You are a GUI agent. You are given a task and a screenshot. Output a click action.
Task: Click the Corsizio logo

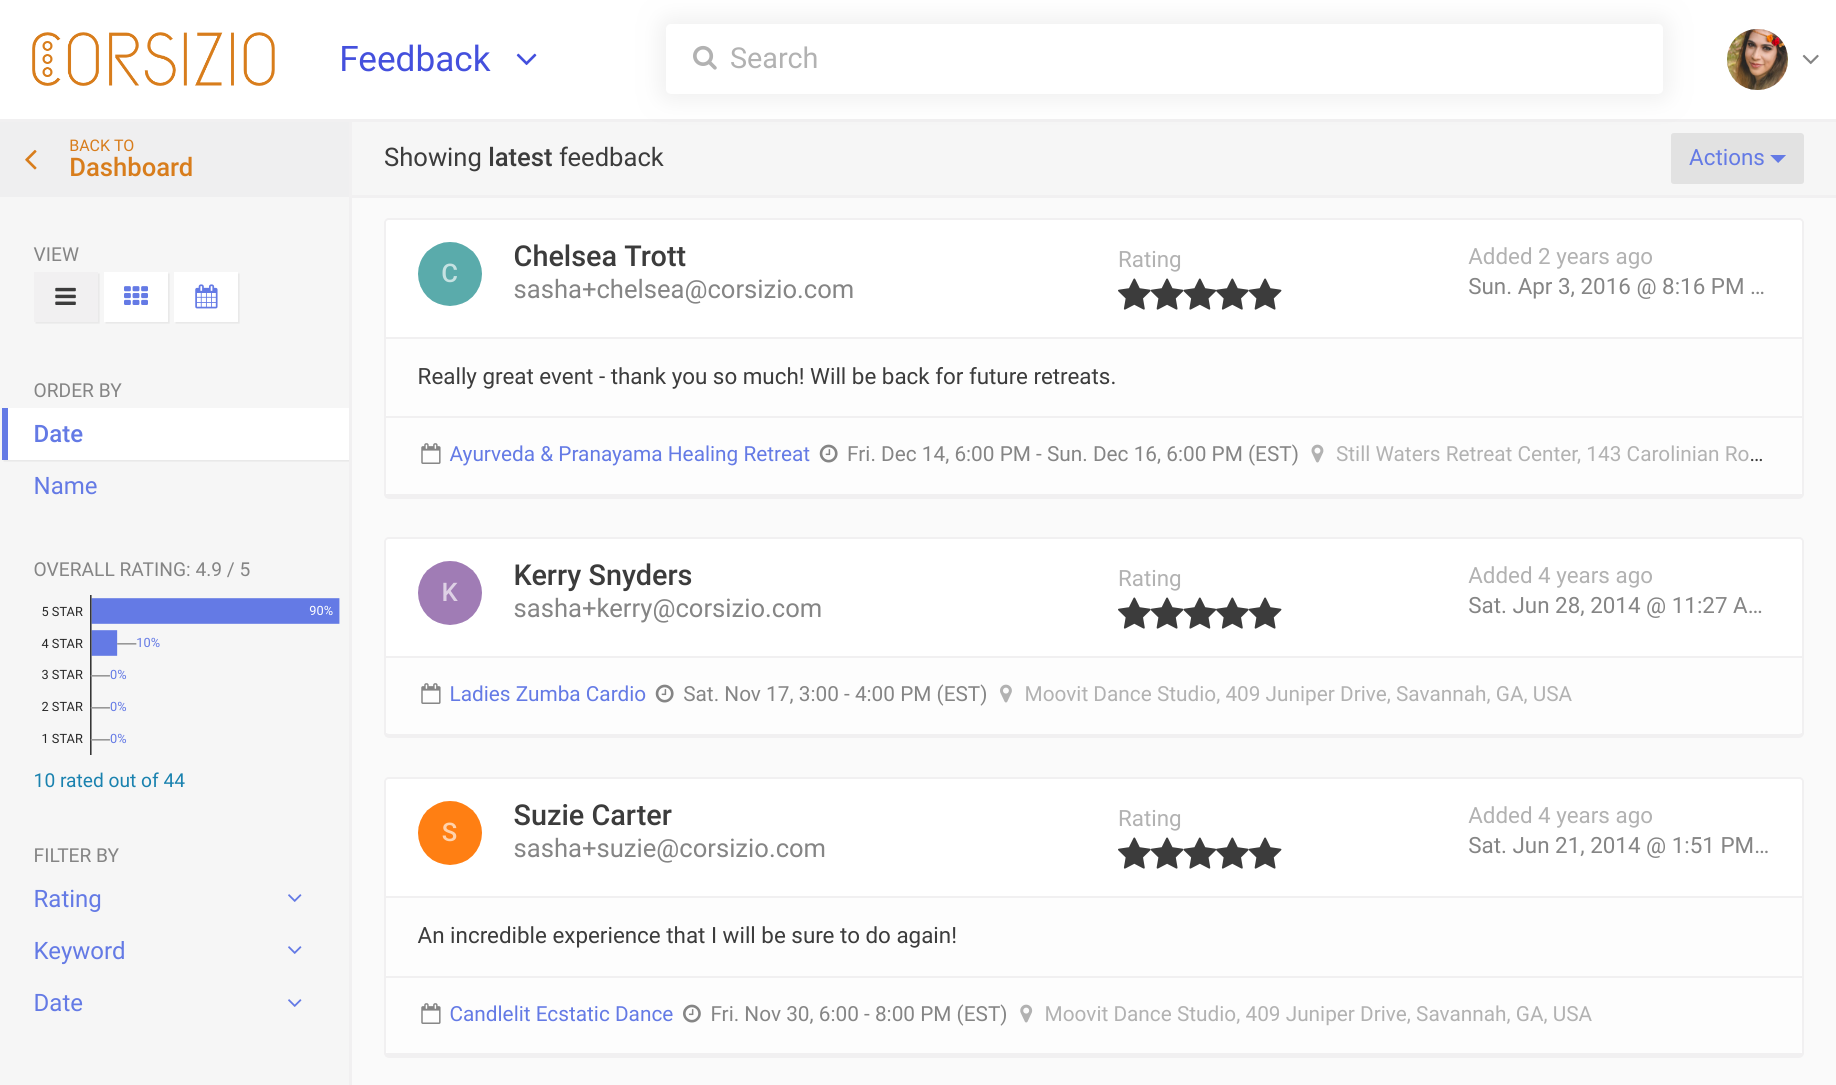pyautogui.click(x=153, y=59)
